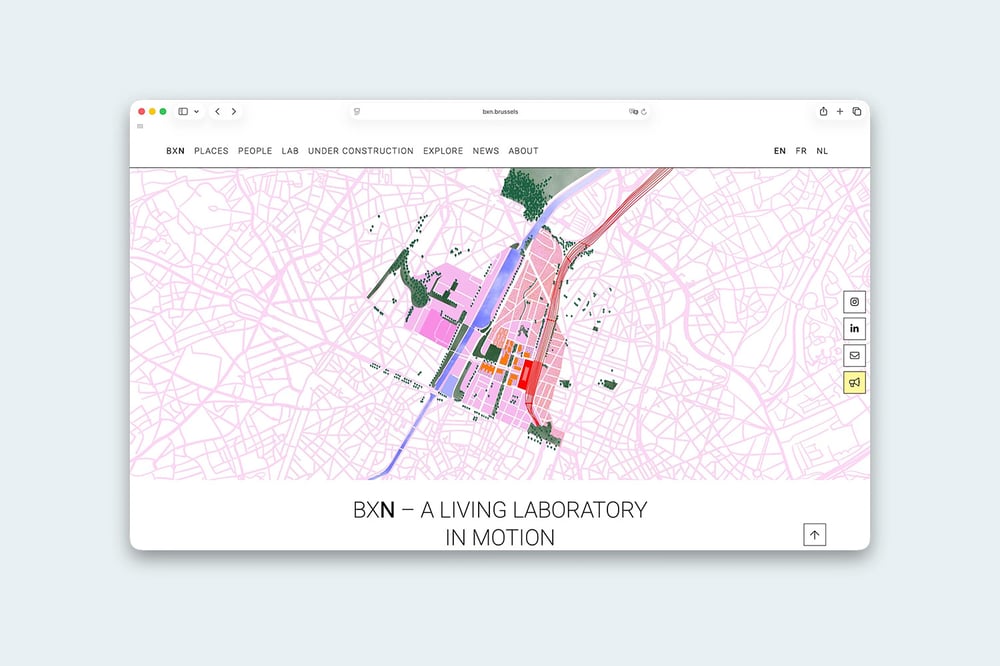Reload the page with refresh icon
Image resolution: width=1000 pixels, height=666 pixels.
pos(644,112)
